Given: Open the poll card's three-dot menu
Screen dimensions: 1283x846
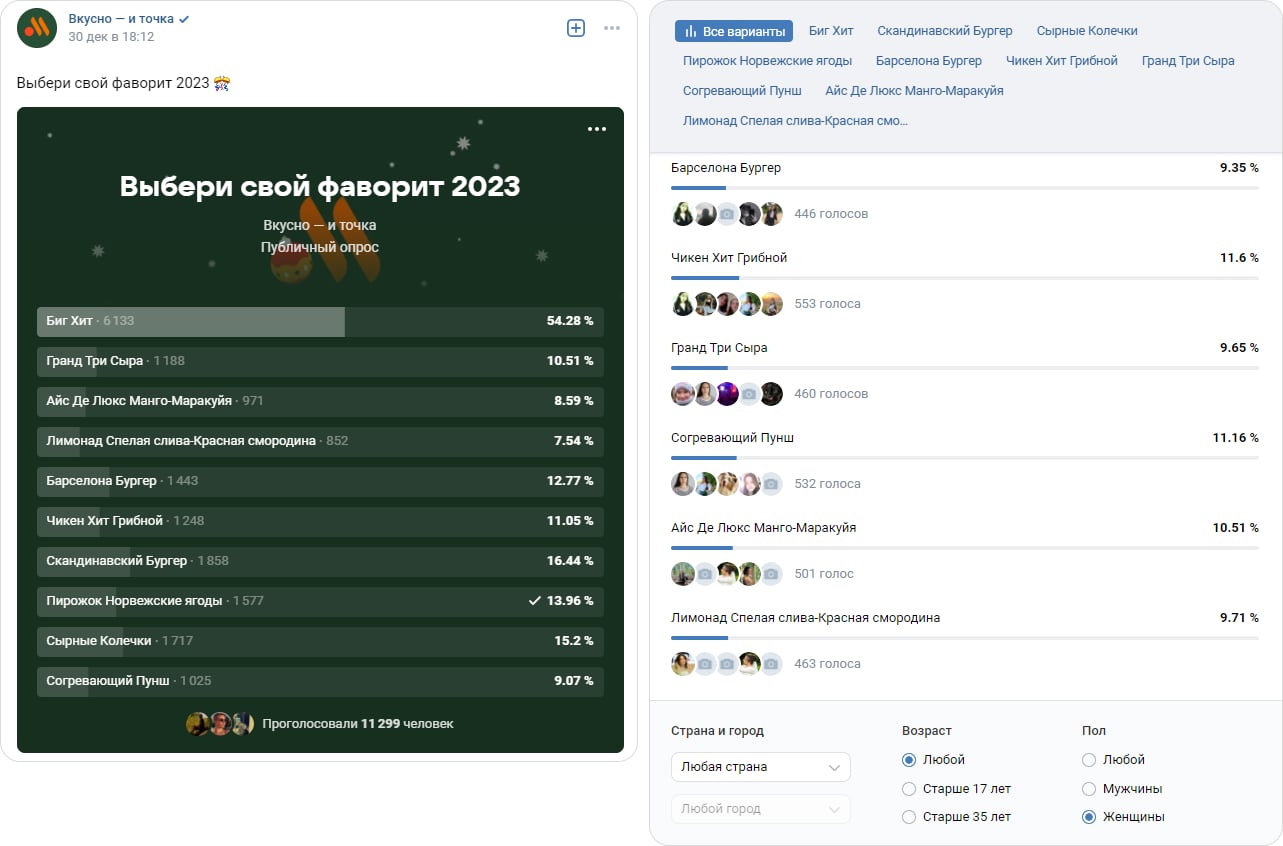Looking at the screenshot, I should click(597, 129).
